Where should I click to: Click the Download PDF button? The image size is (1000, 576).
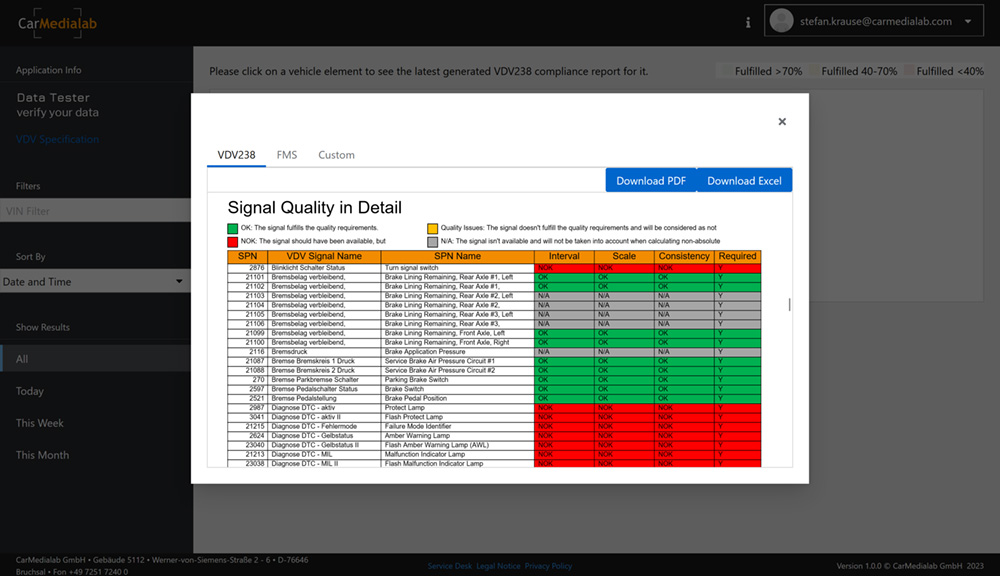click(651, 181)
